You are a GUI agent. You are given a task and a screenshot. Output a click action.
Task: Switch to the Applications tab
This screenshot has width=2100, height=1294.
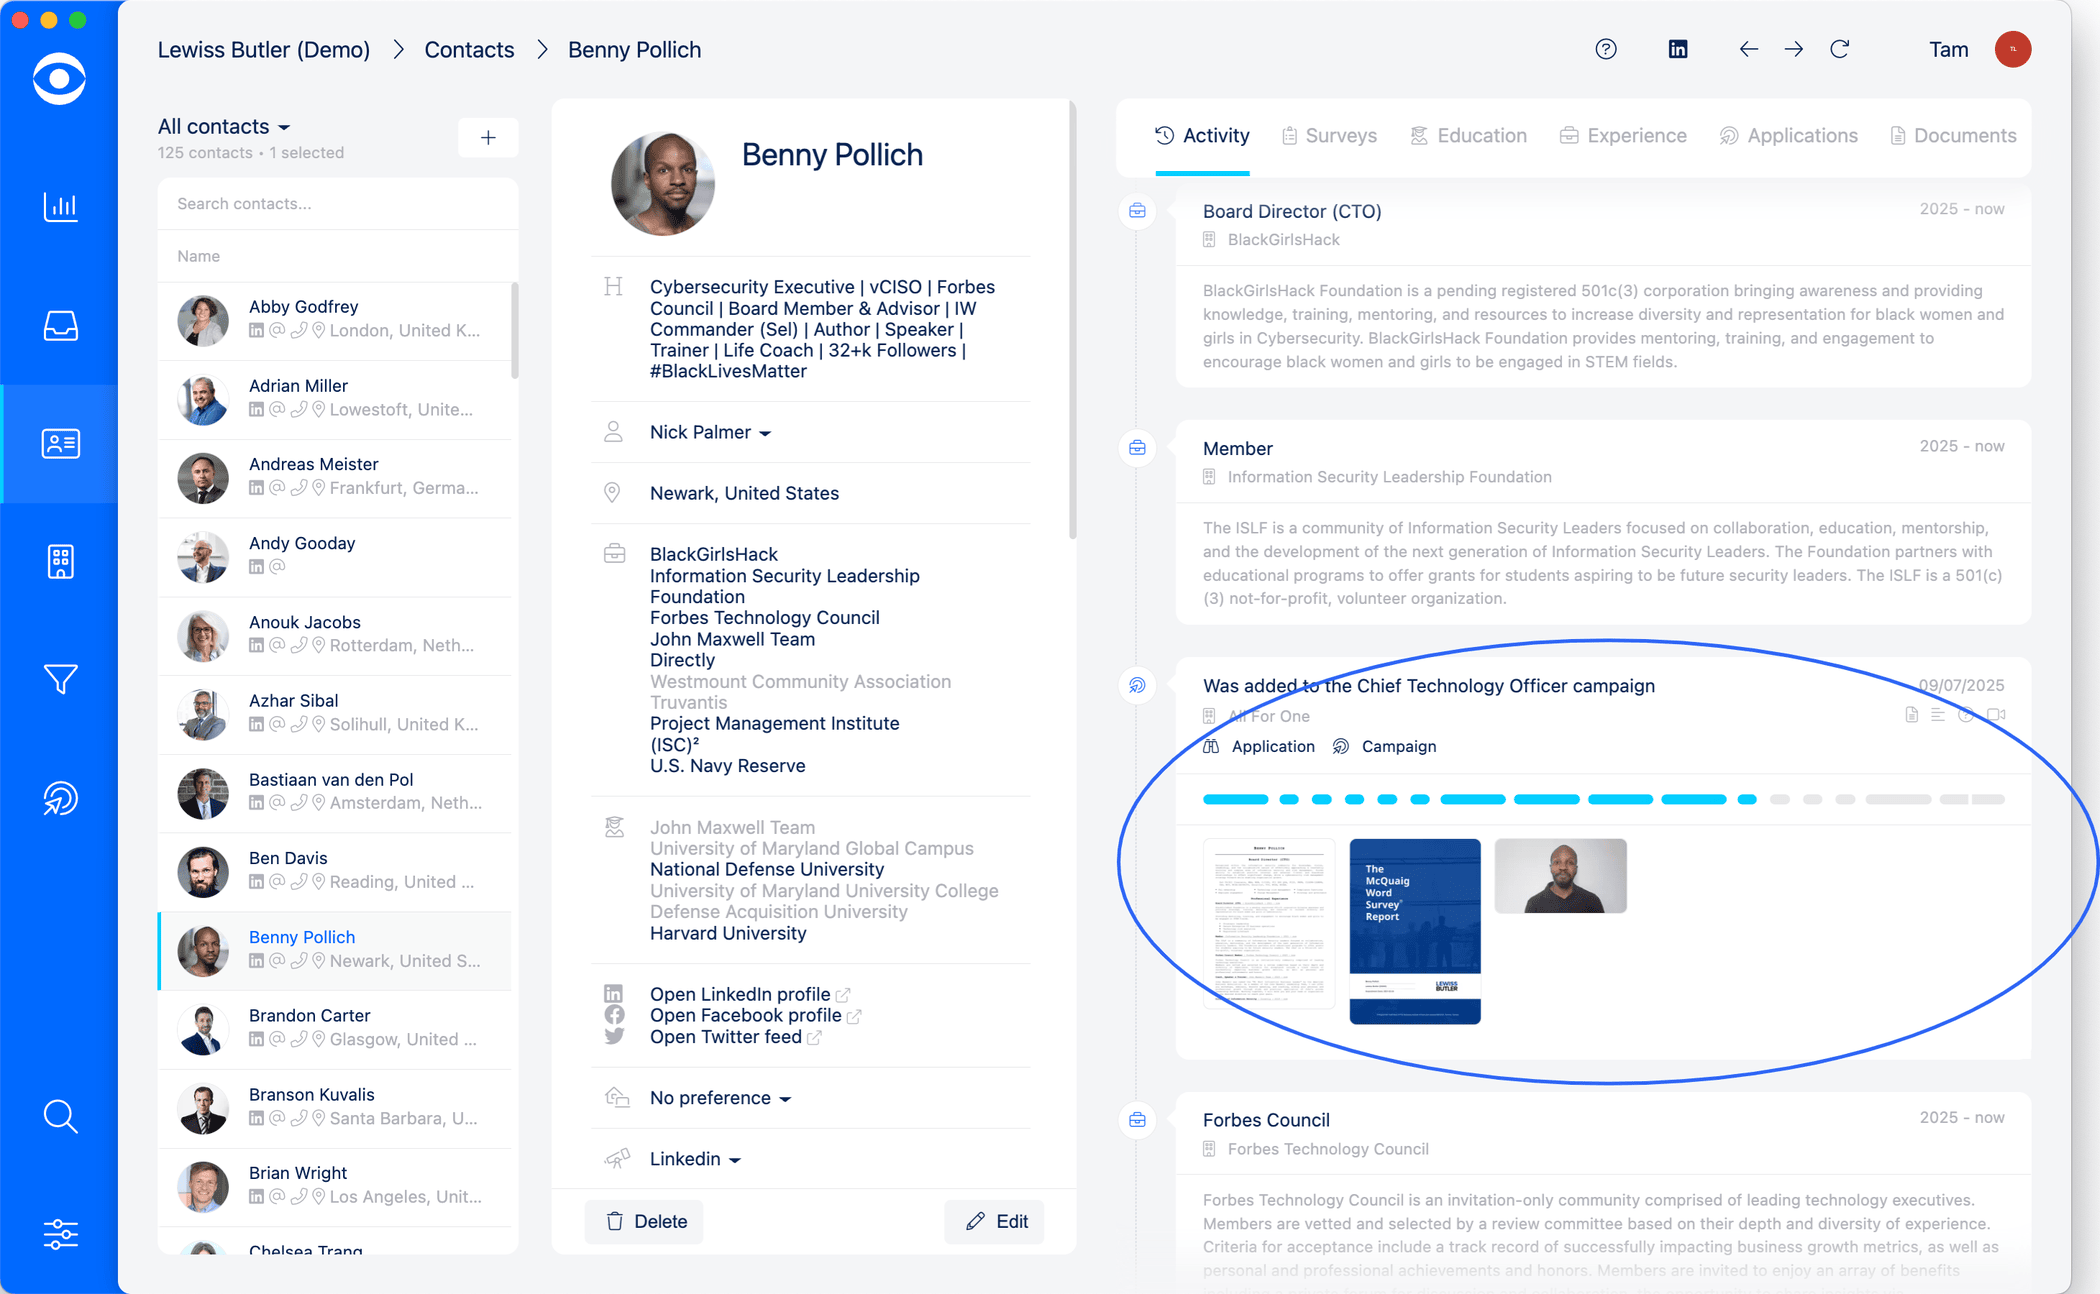[1789, 136]
